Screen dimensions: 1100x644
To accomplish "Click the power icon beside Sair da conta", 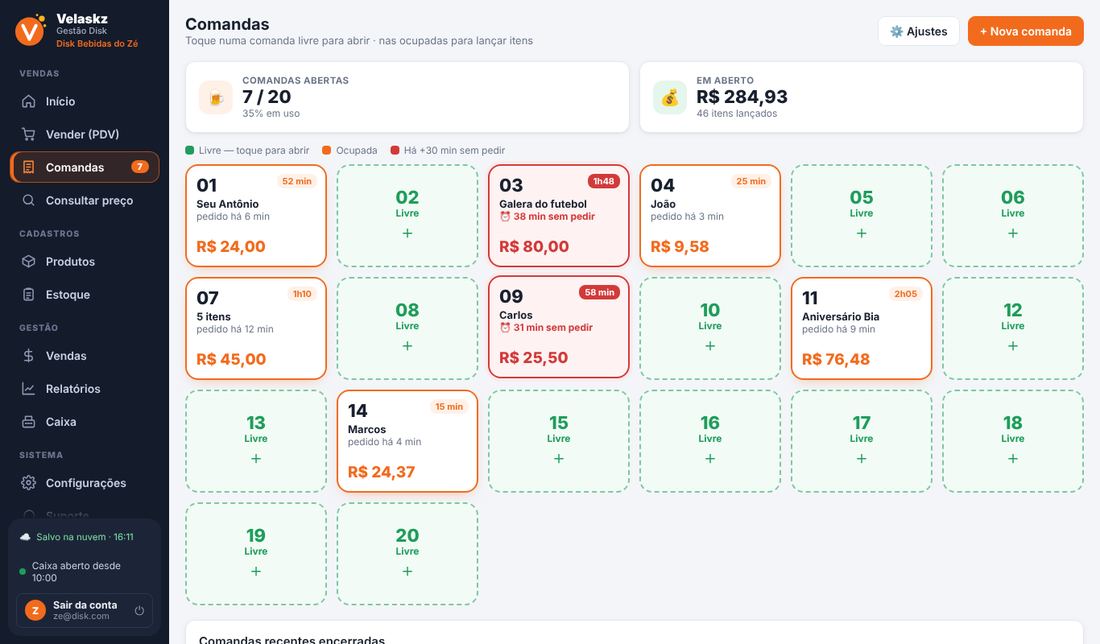I will (139, 610).
